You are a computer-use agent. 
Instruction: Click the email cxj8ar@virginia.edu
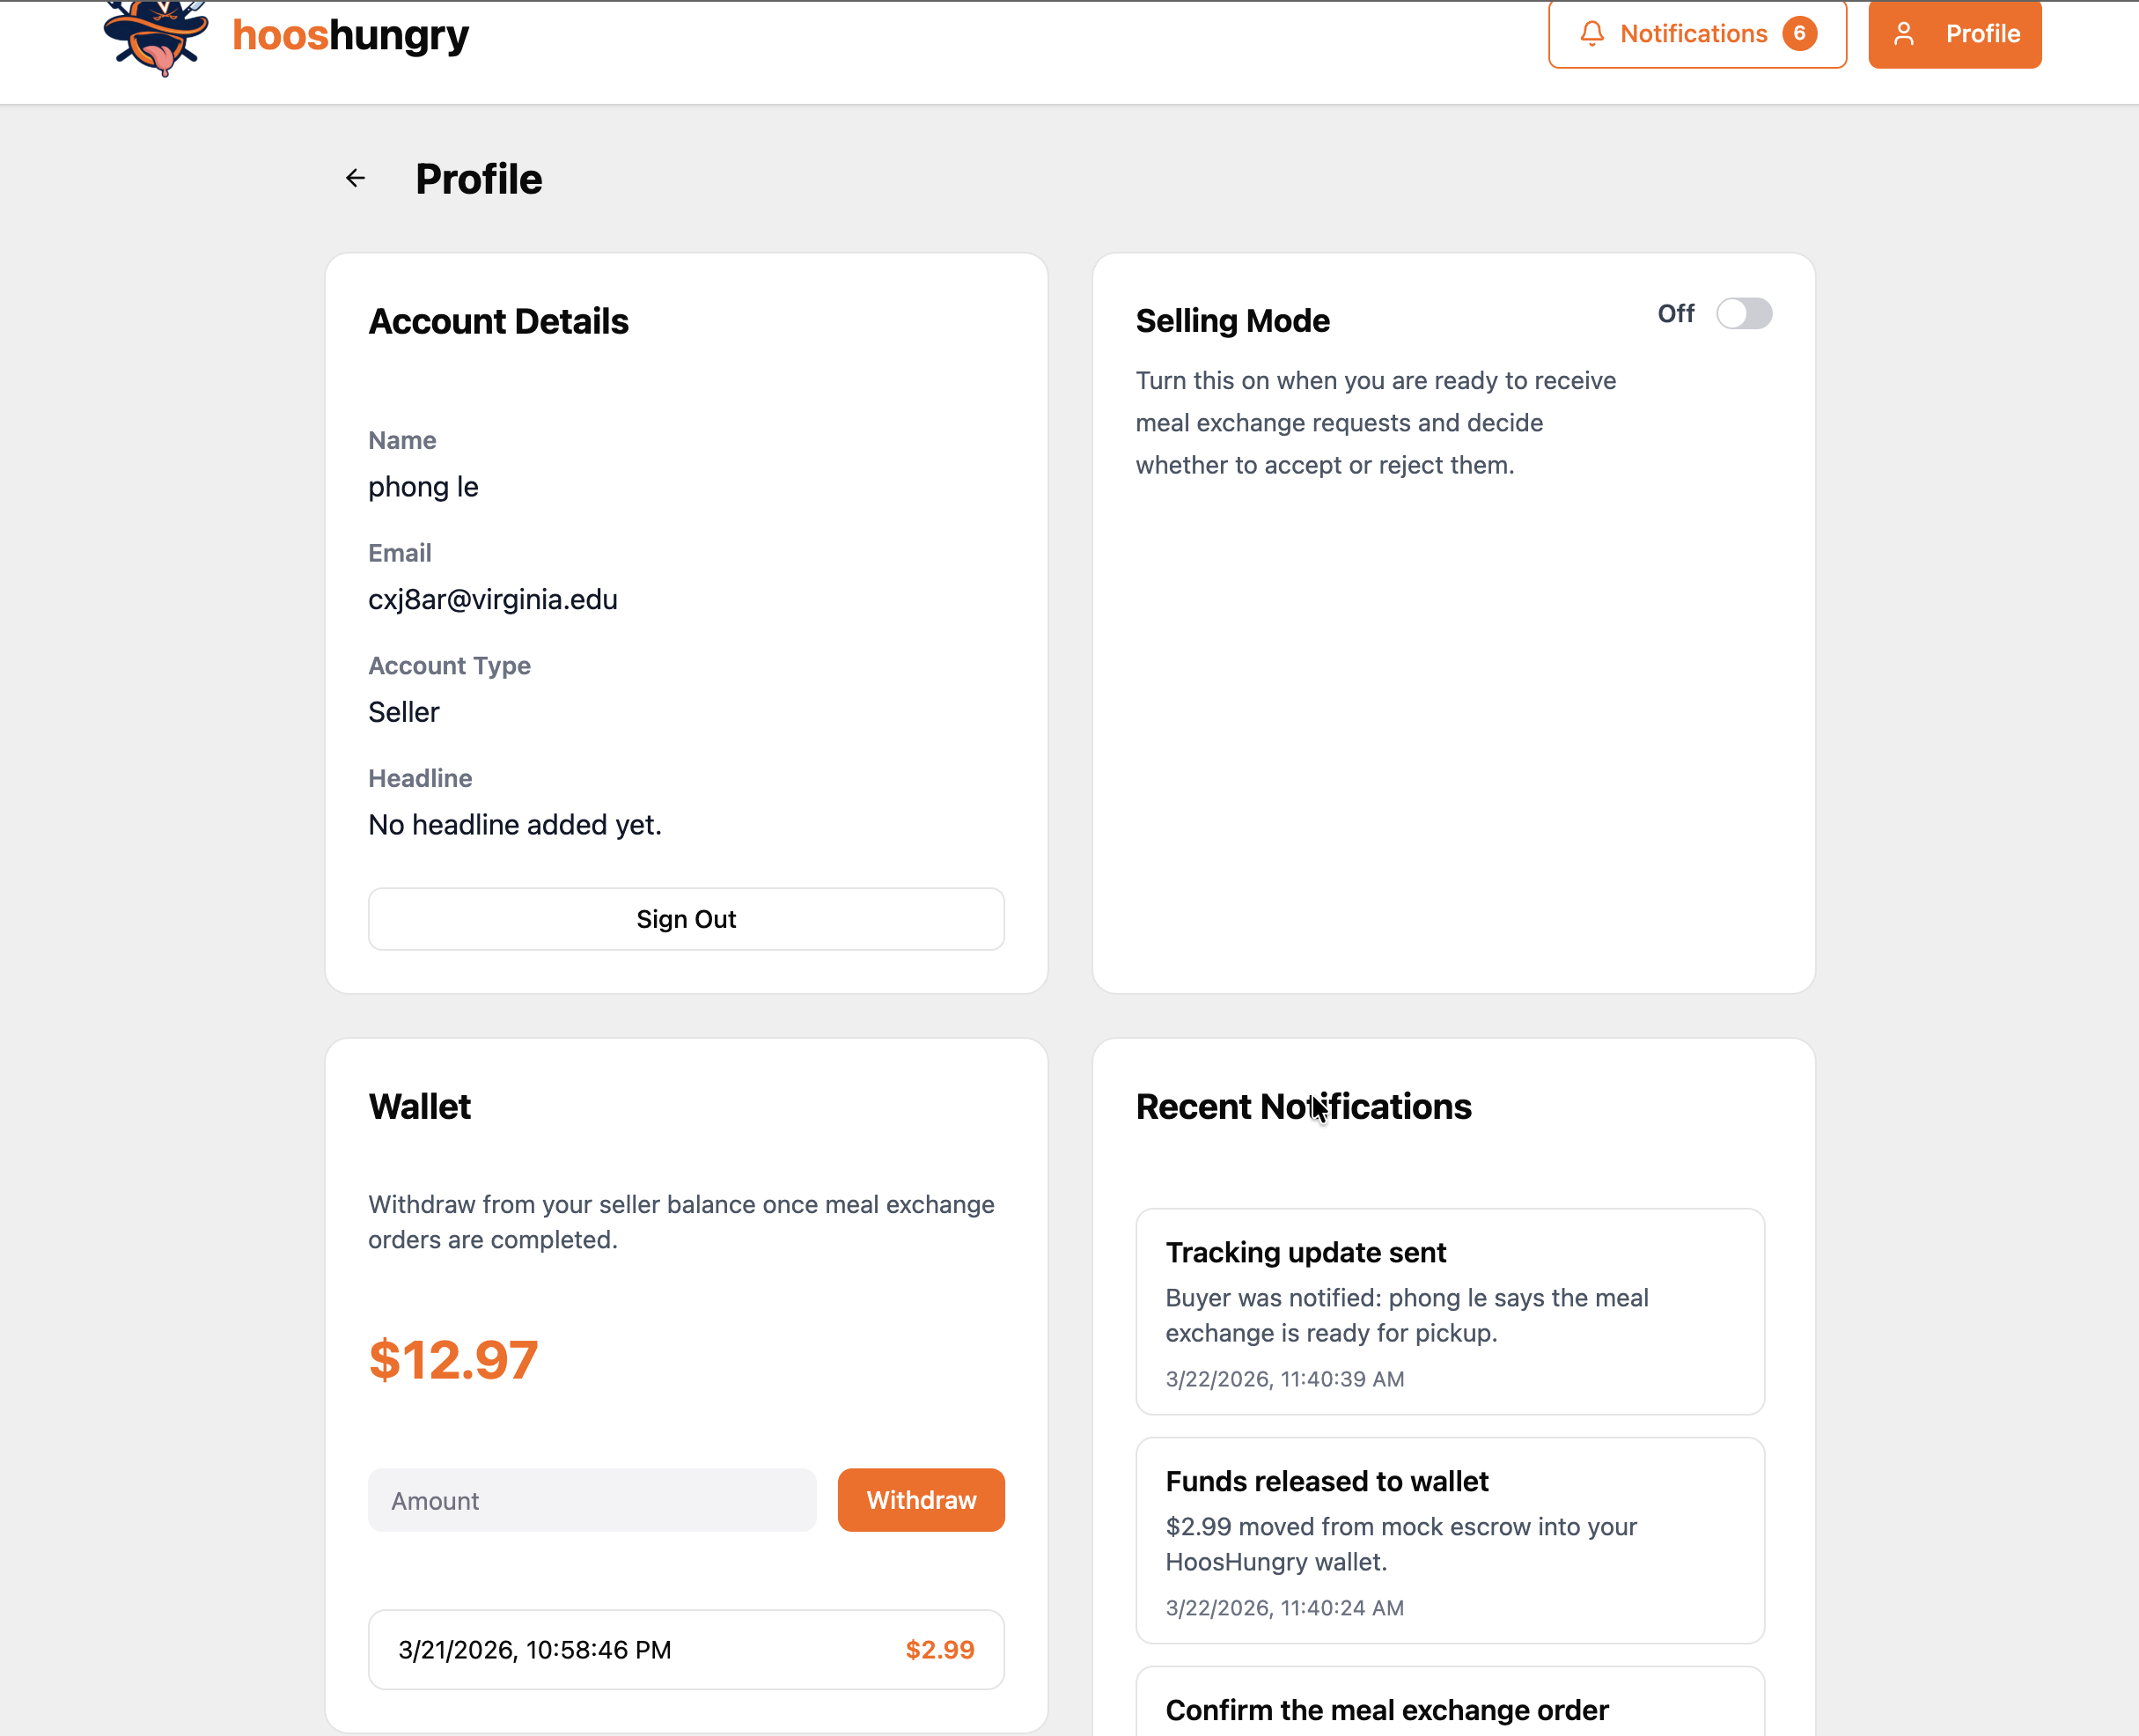click(x=493, y=600)
